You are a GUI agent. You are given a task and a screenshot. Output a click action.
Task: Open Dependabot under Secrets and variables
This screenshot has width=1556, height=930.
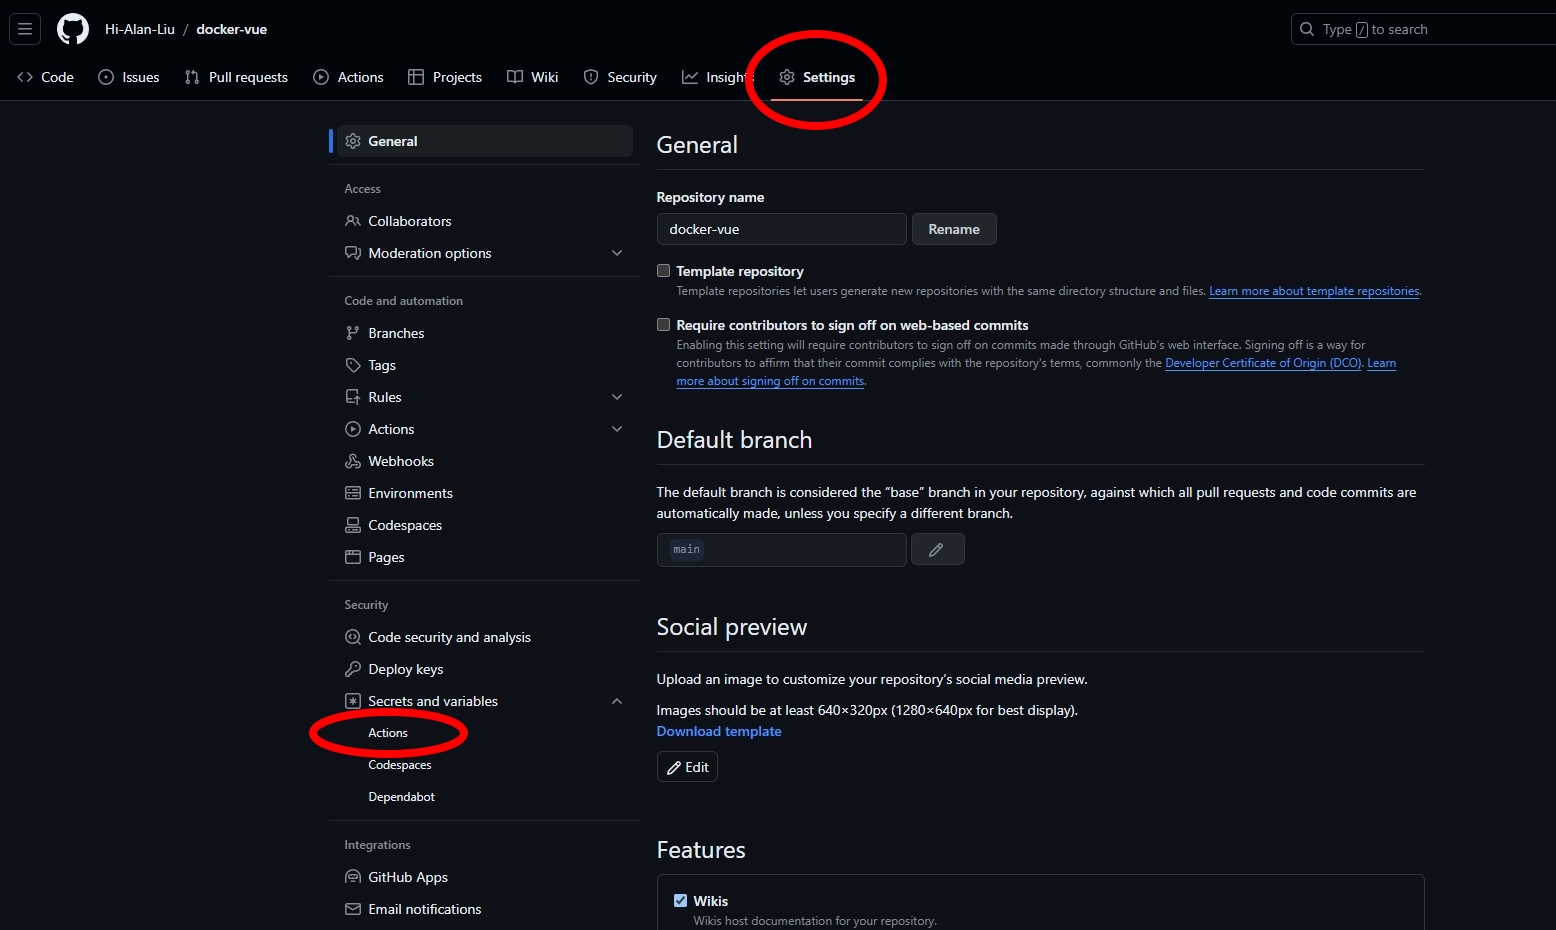click(402, 797)
